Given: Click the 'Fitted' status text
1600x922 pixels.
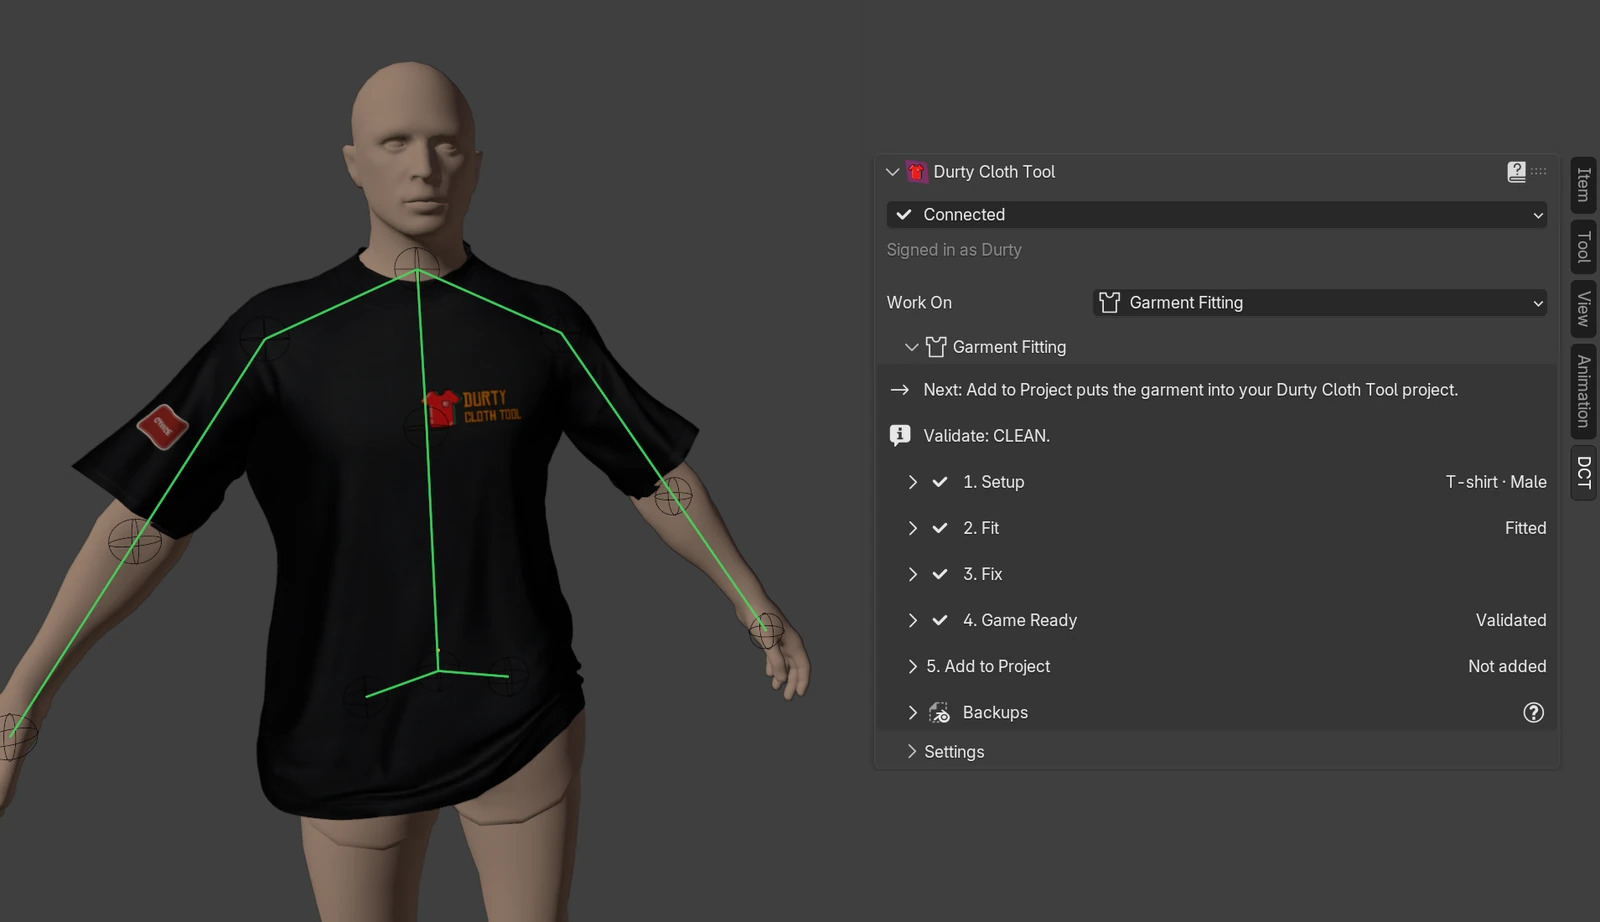Looking at the screenshot, I should coord(1525,528).
